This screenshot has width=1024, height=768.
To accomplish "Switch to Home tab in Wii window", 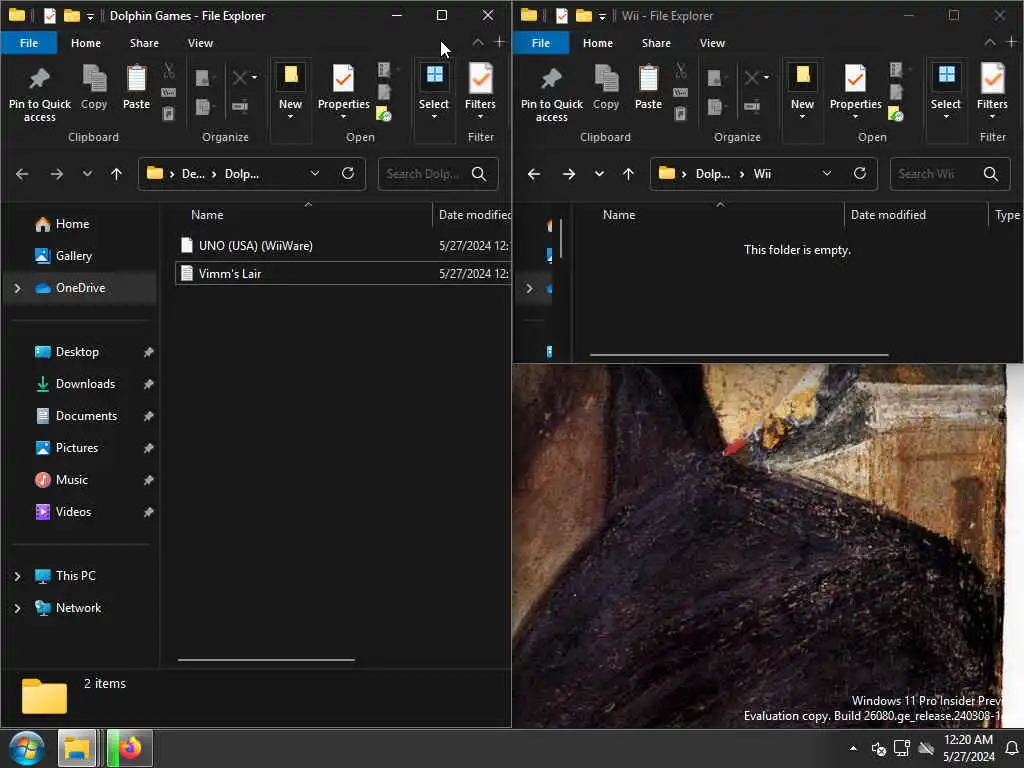I will (x=598, y=43).
